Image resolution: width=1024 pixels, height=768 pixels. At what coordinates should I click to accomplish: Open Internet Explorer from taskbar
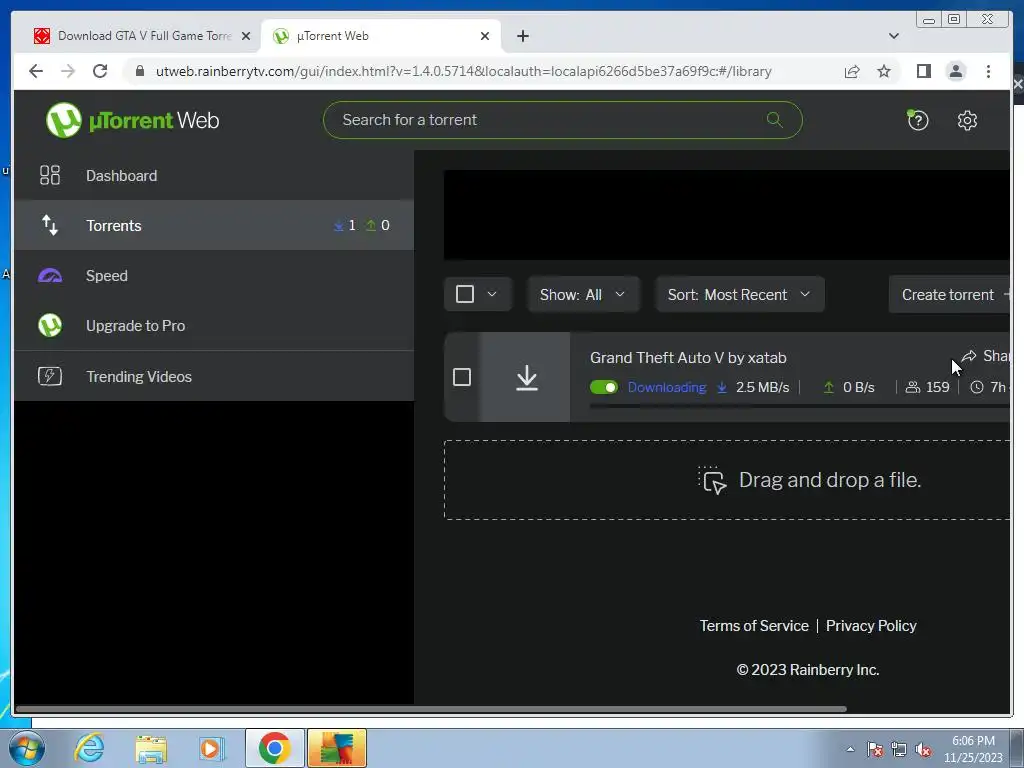(x=89, y=748)
